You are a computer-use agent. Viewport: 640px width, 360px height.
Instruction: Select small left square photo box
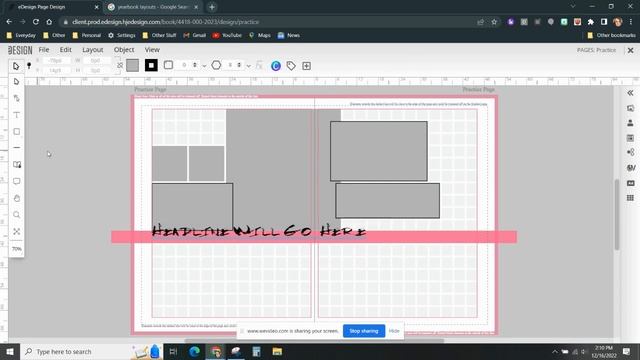tap(169, 163)
